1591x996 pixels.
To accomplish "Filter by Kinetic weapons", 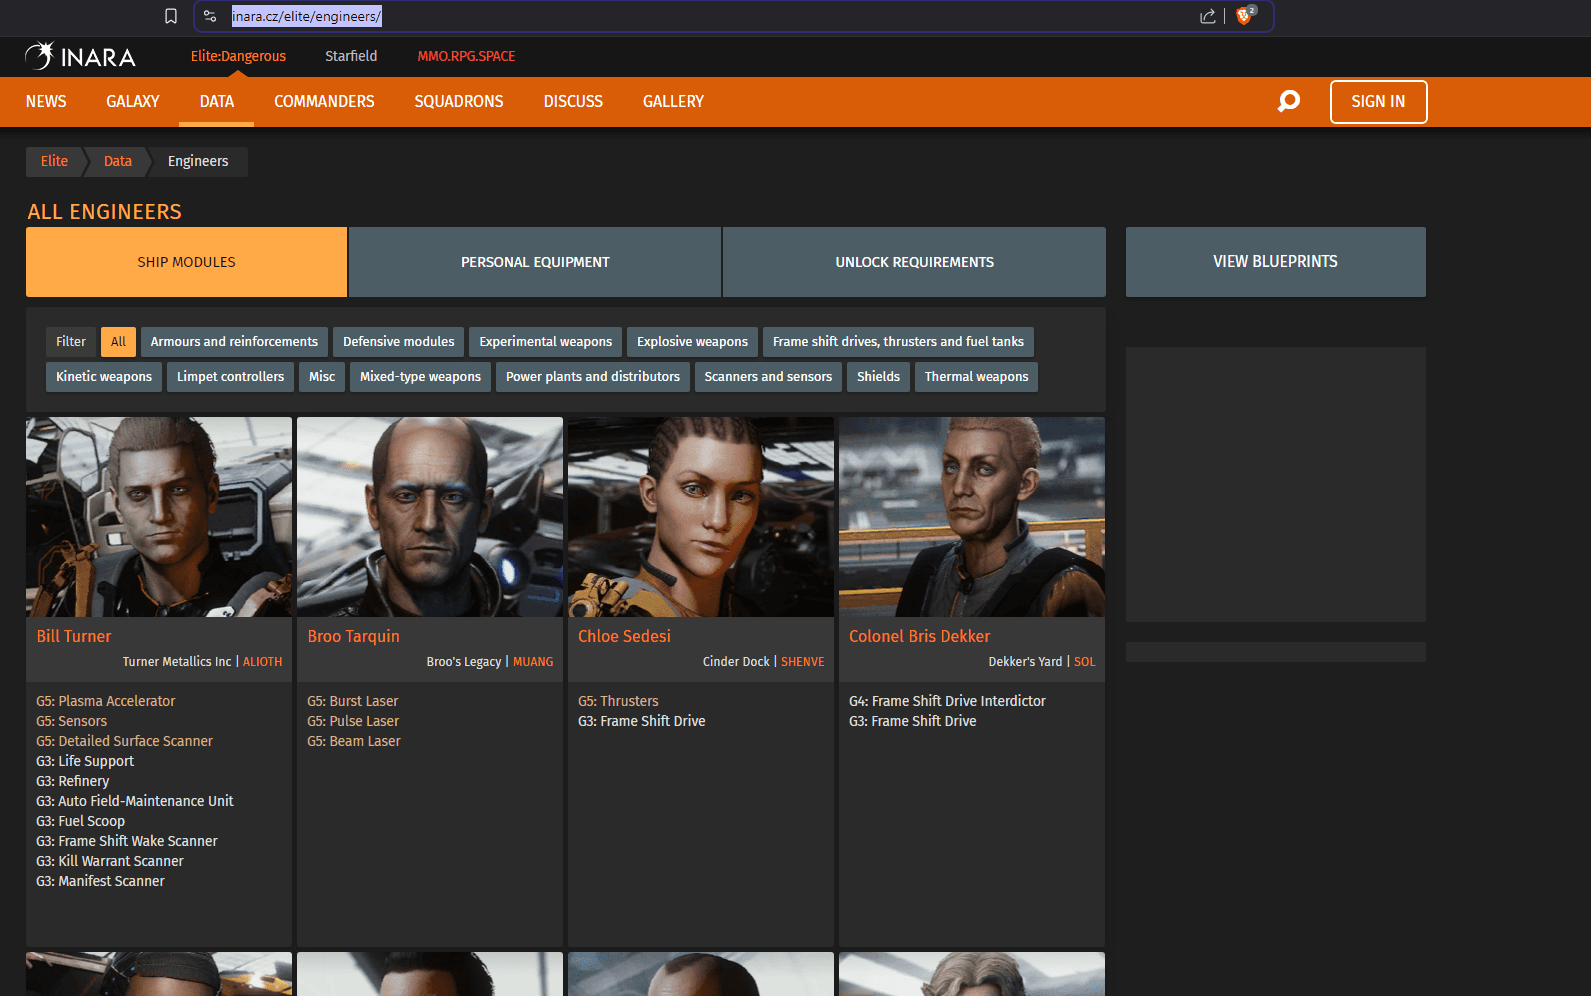I will click(104, 377).
